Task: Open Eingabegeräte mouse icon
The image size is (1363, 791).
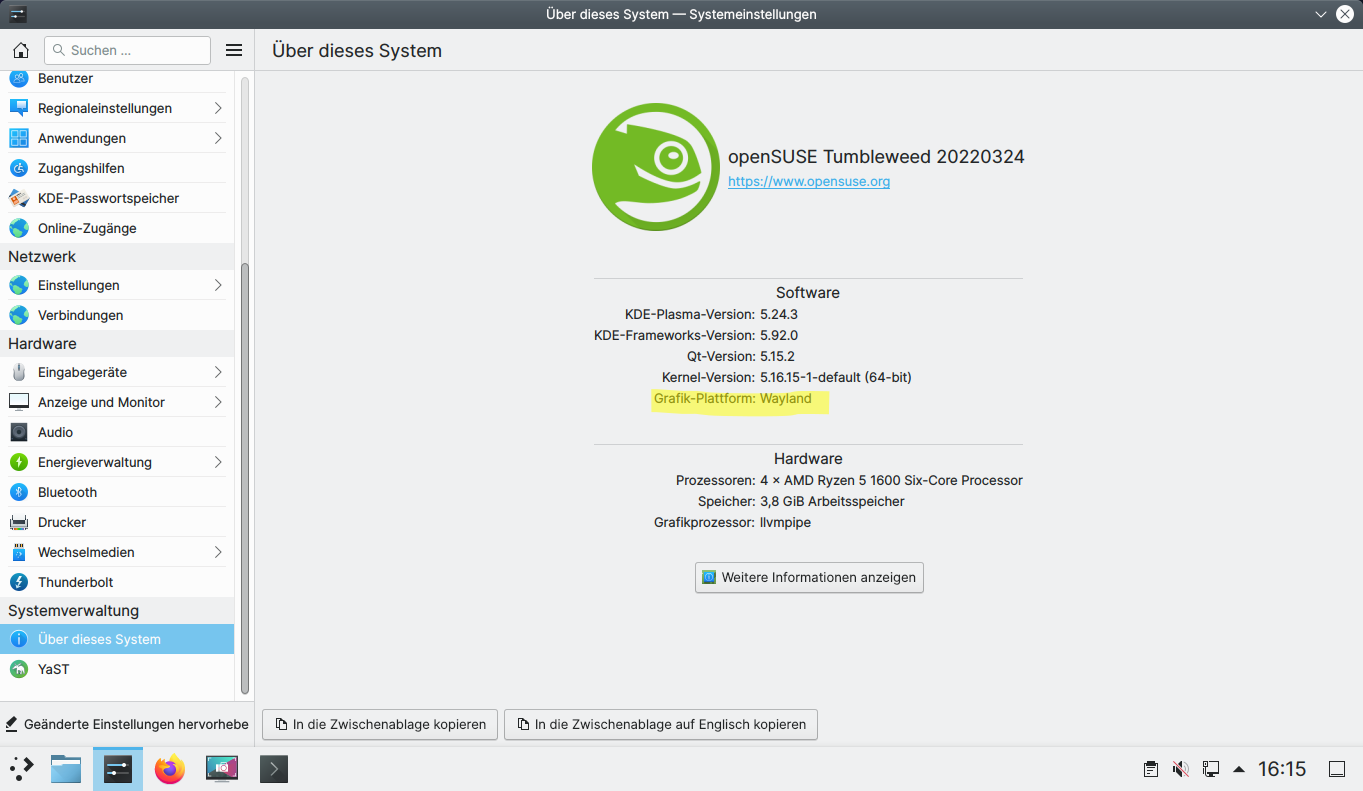Action: [x=19, y=372]
